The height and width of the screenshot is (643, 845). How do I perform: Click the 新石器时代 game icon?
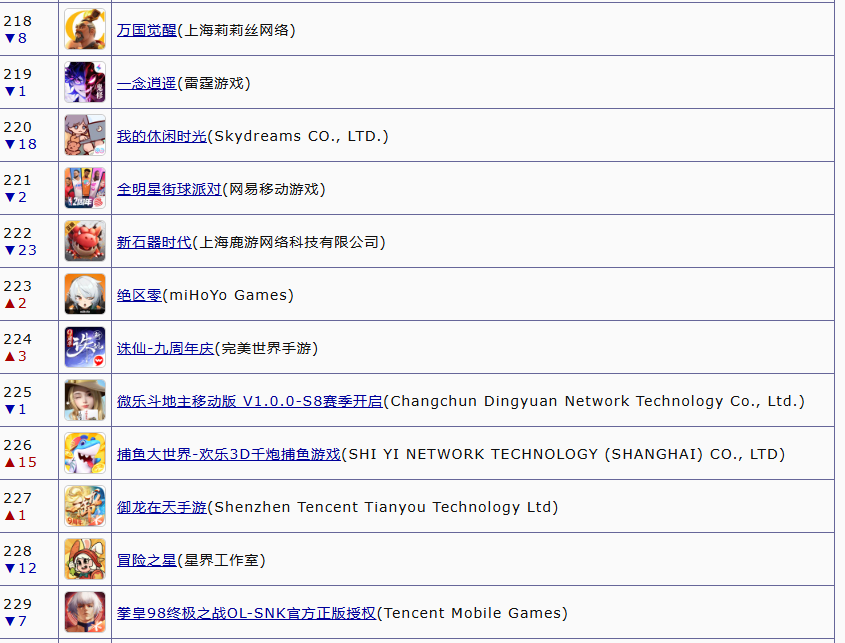(85, 241)
